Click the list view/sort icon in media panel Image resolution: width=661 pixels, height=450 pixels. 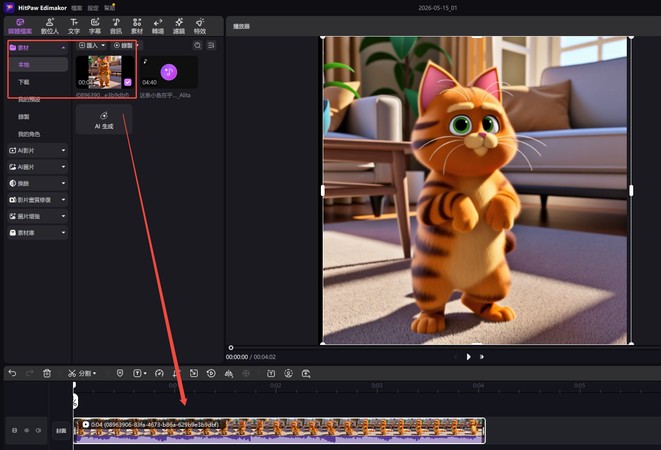point(211,46)
